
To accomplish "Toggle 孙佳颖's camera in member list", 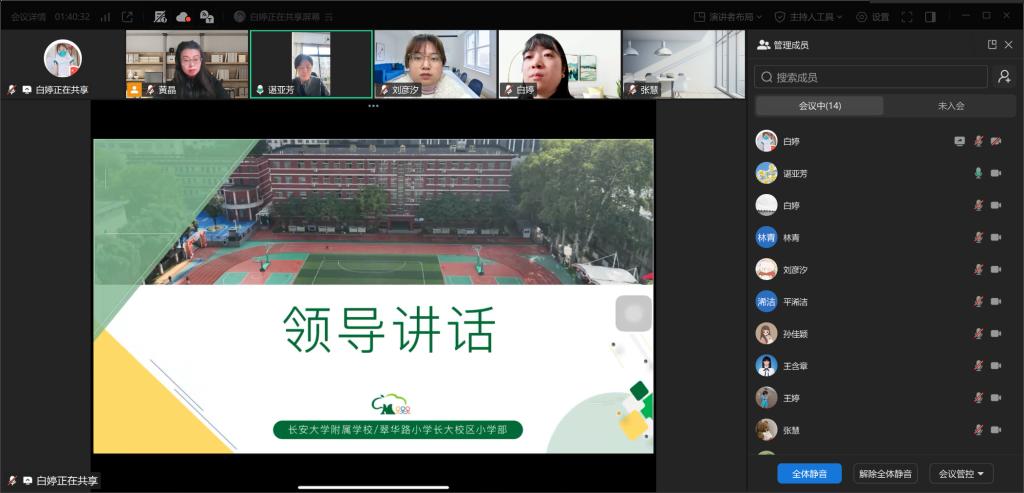I will pos(995,334).
